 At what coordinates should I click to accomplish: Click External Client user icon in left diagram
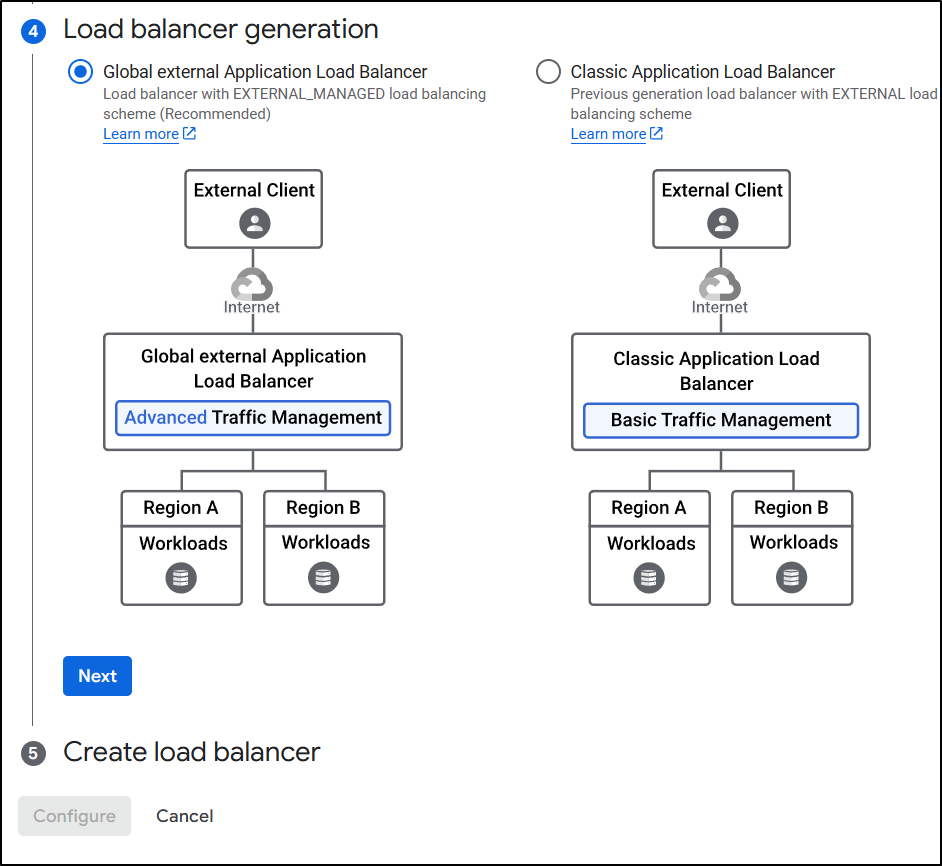254,223
